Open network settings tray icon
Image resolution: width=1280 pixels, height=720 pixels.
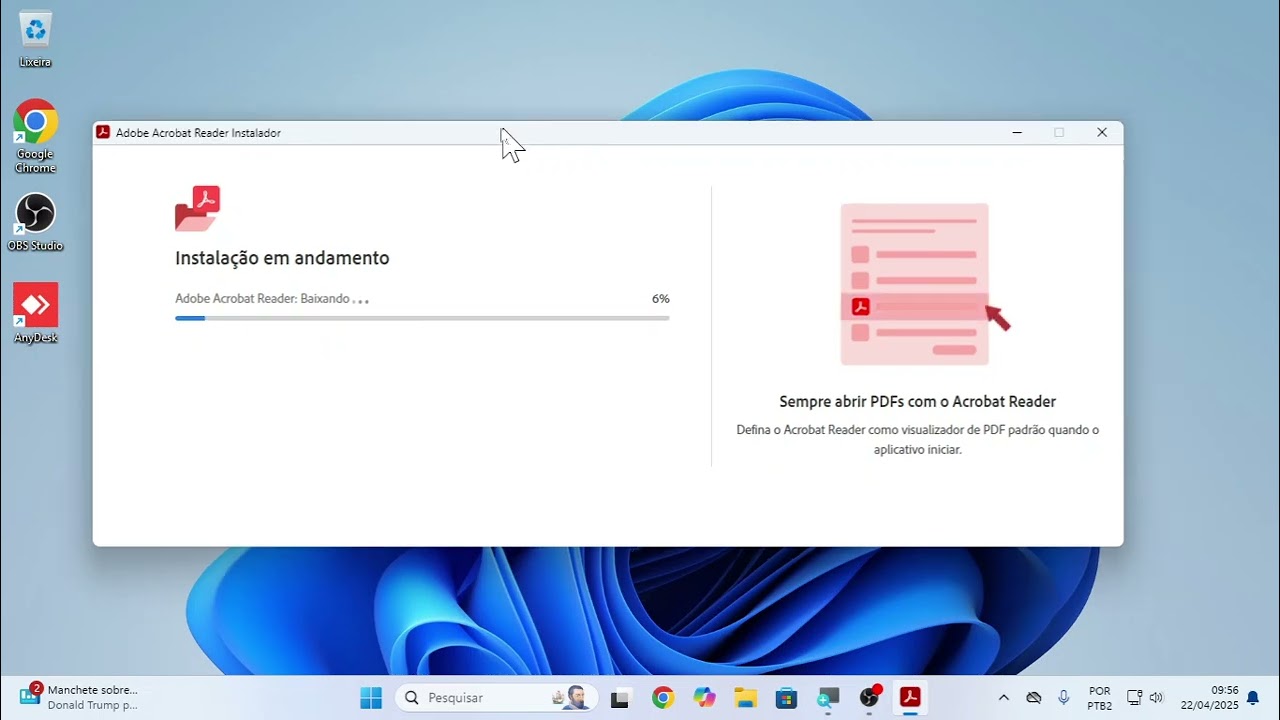[x=1134, y=698]
